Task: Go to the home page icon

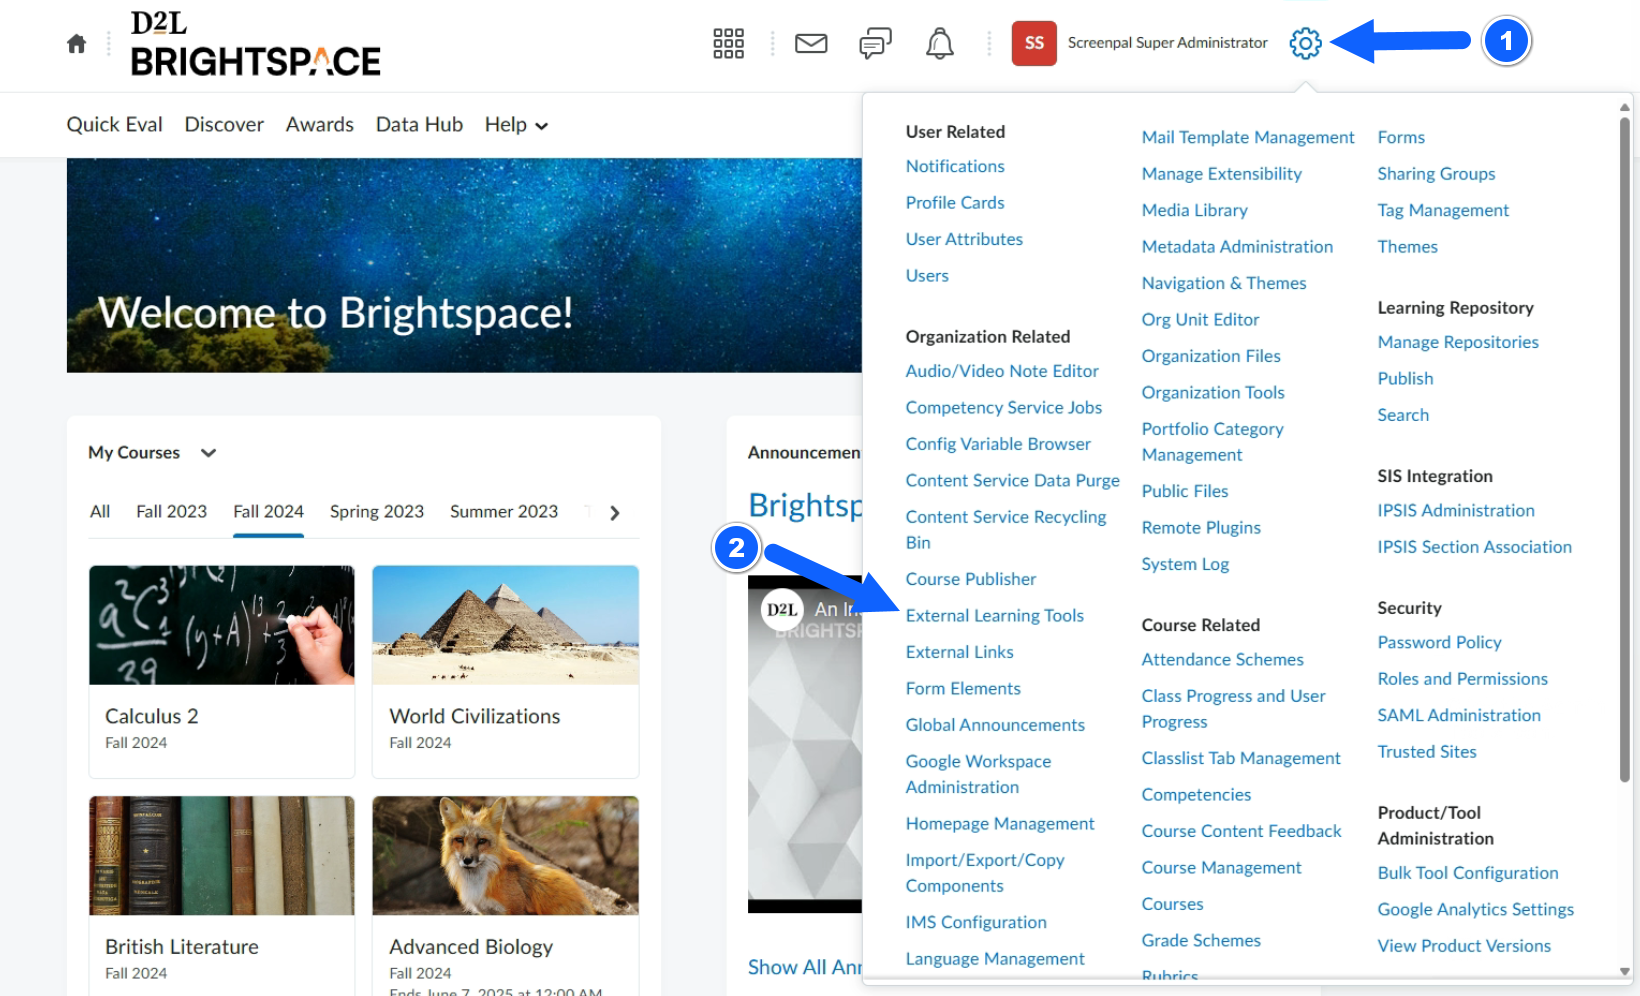Action: point(76,43)
